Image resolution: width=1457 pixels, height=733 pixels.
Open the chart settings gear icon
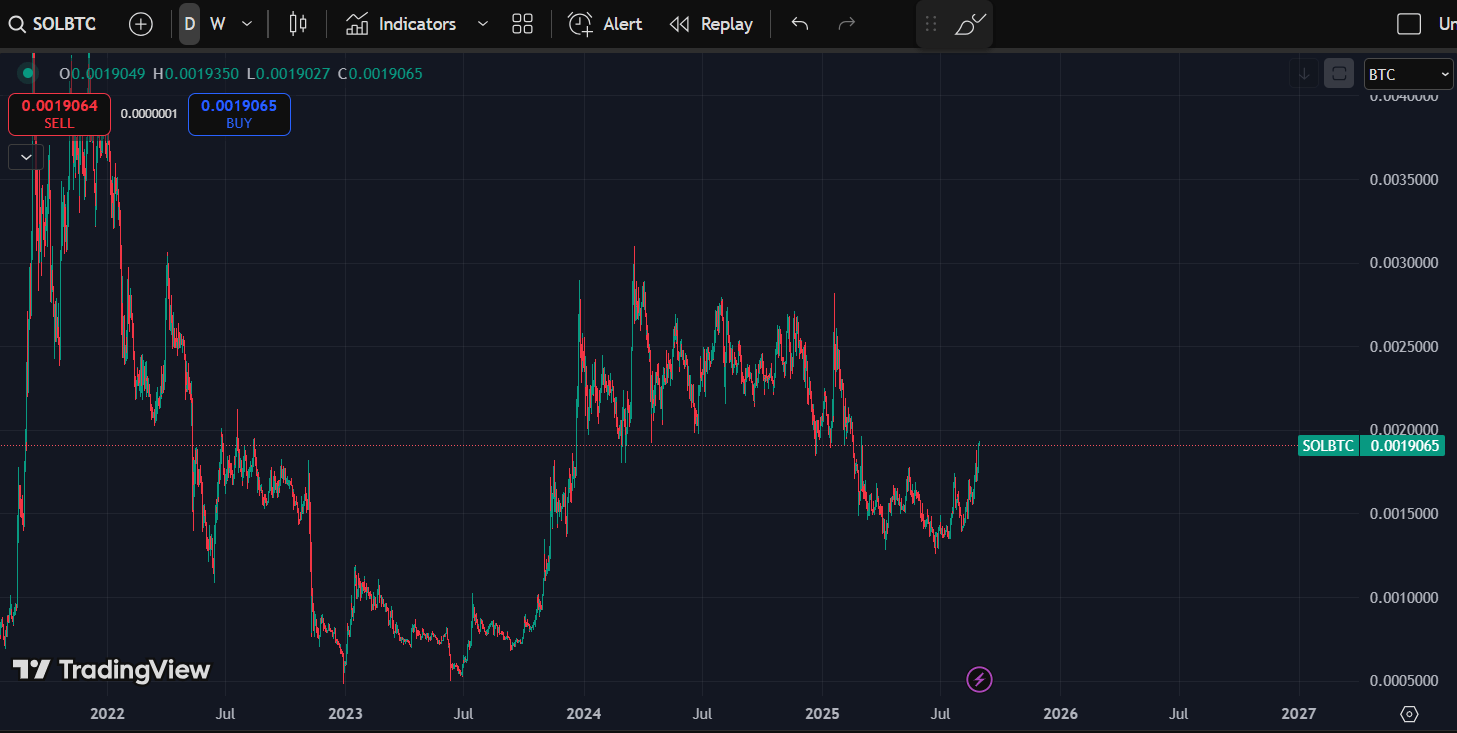point(1410,714)
